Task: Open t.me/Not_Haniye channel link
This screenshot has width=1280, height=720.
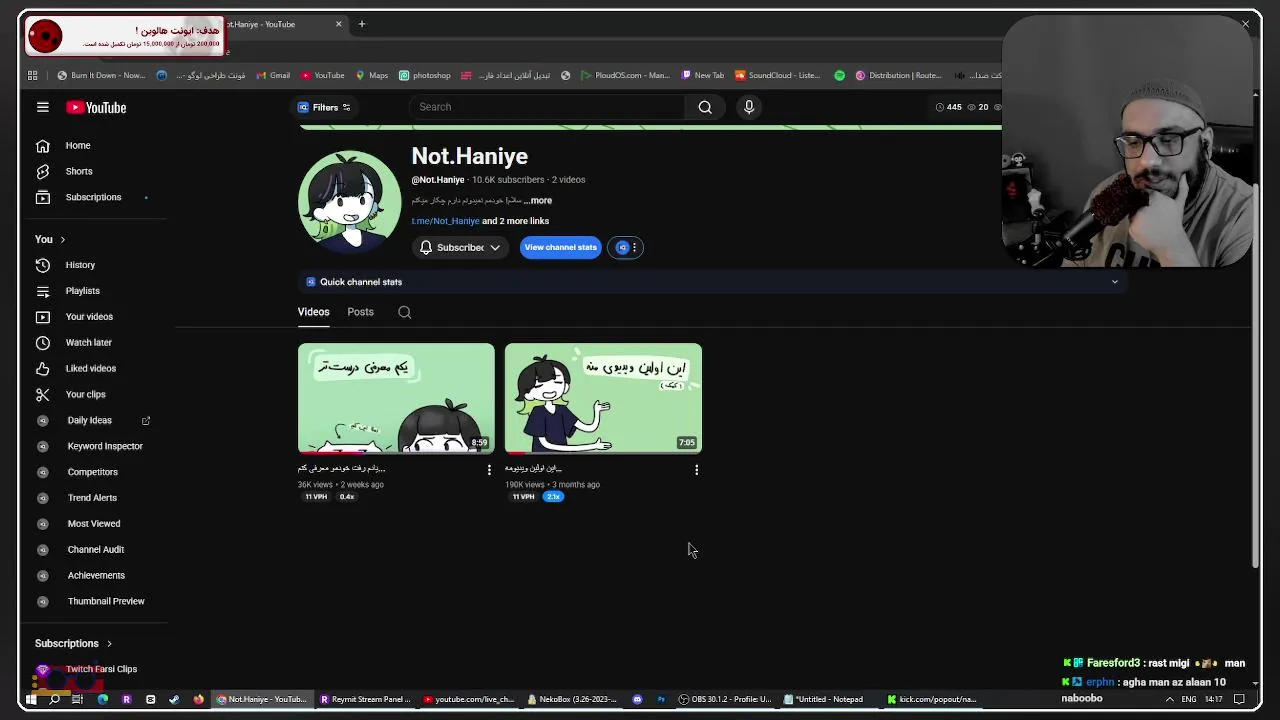Action: click(446, 221)
